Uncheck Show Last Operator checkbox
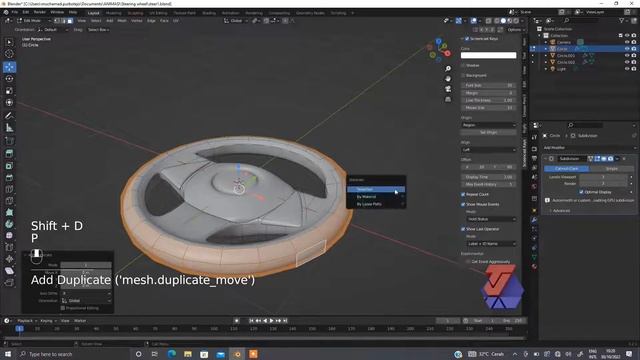The height and width of the screenshot is (360, 640). click(463, 229)
